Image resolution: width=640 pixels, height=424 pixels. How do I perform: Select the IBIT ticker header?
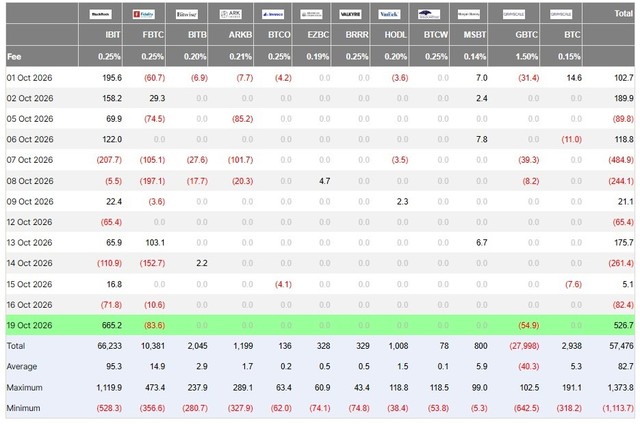113,35
